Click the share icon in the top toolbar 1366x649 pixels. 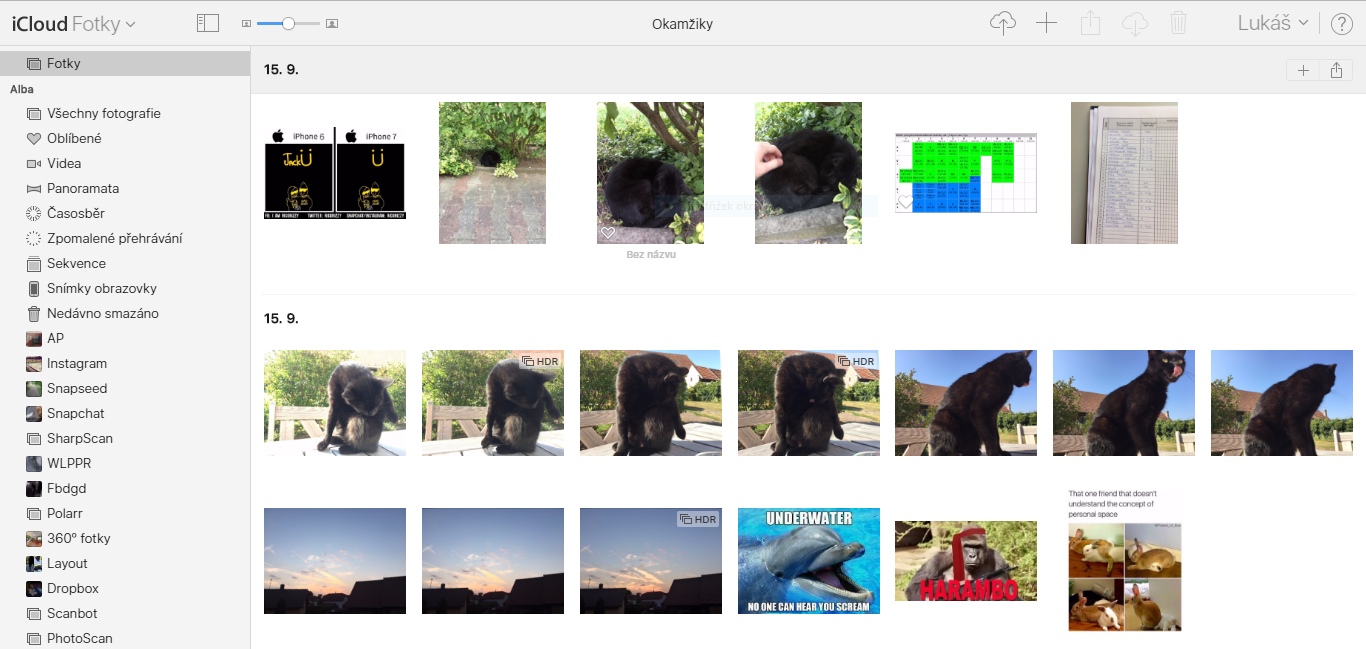tap(1090, 23)
